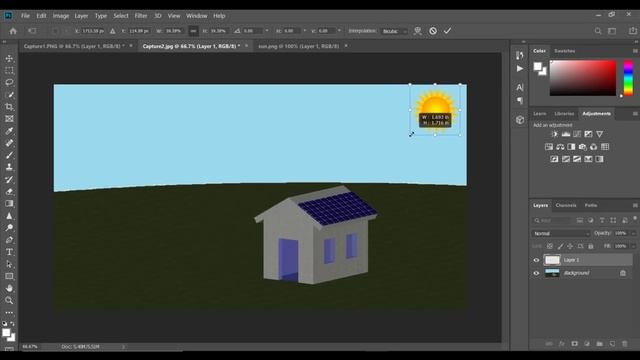Open the workspace switcher dropdown
640x360 pixels.
(x=612, y=31)
